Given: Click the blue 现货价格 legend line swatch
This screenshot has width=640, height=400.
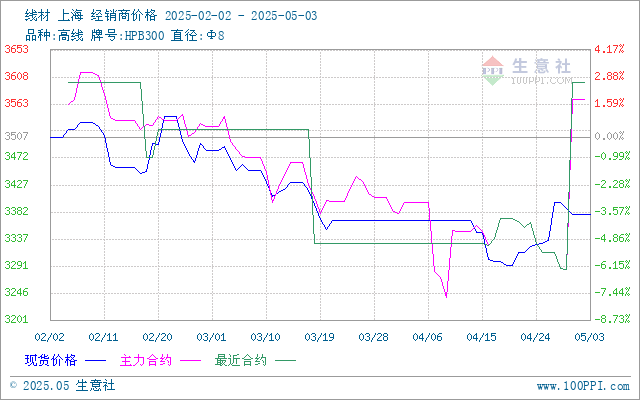Looking at the screenshot, I should coord(96,361).
